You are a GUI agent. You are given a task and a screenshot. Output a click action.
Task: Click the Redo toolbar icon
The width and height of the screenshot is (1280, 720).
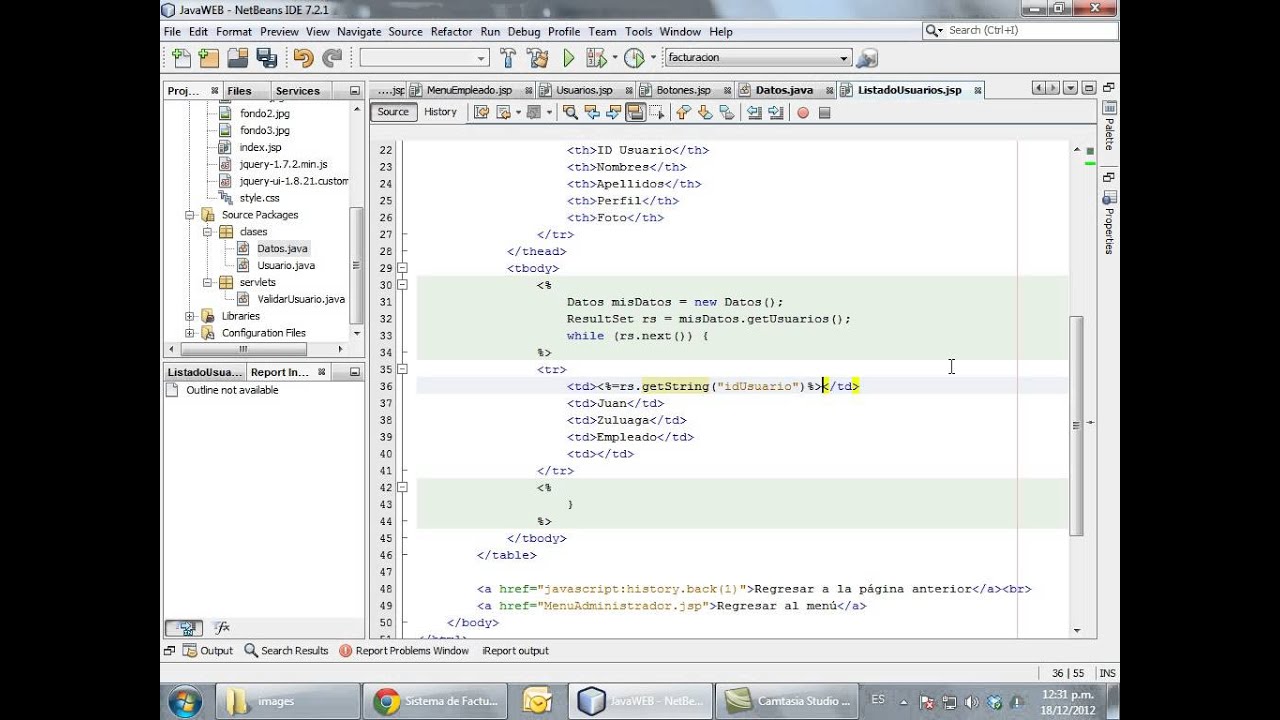tap(332, 58)
